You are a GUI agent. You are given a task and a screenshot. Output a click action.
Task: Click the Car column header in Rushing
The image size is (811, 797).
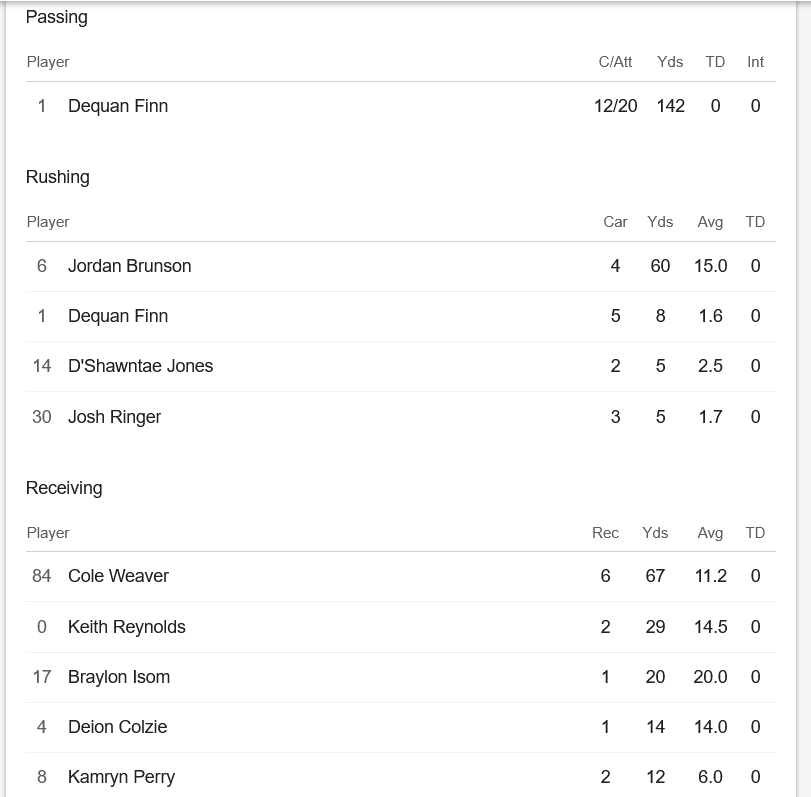pyautogui.click(x=615, y=222)
